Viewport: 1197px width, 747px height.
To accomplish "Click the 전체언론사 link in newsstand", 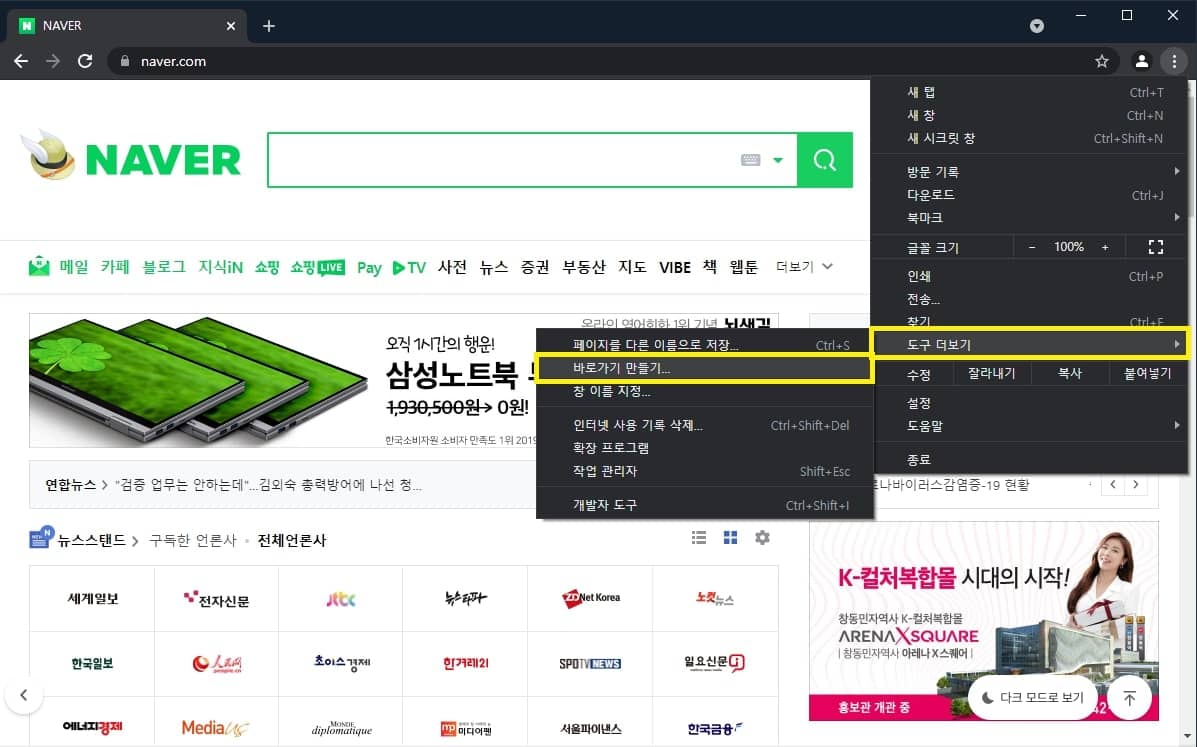I will (x=293, y=537).
